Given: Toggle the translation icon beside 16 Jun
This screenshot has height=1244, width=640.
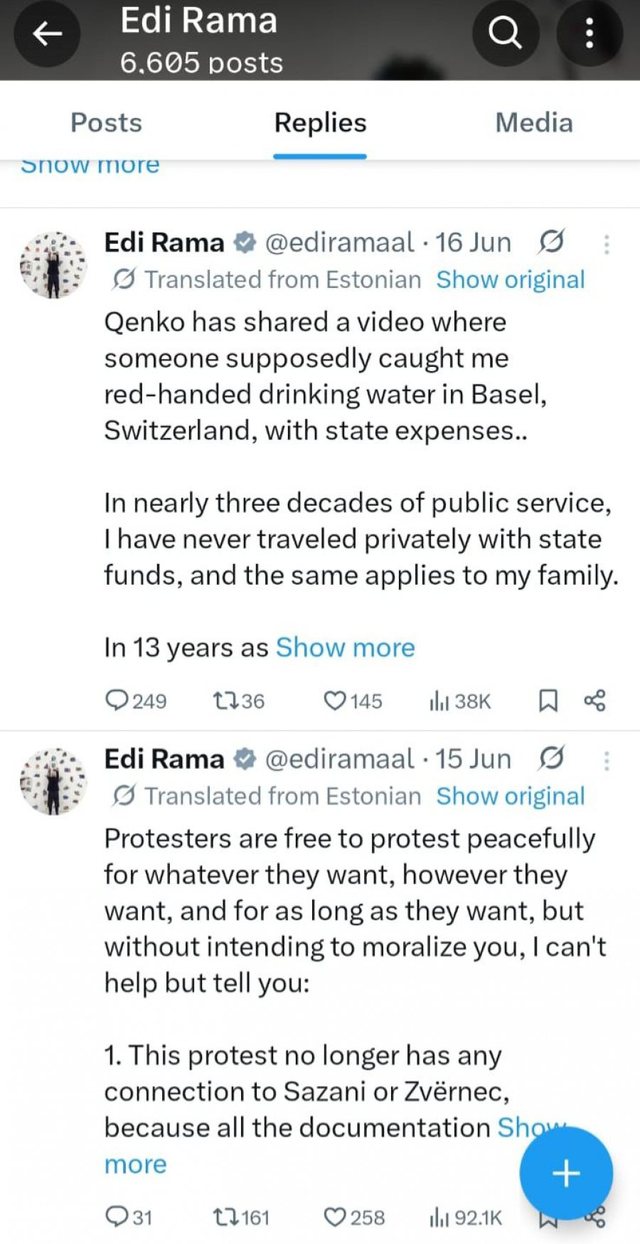Looking at the screenshot, I should pos(550,242).
